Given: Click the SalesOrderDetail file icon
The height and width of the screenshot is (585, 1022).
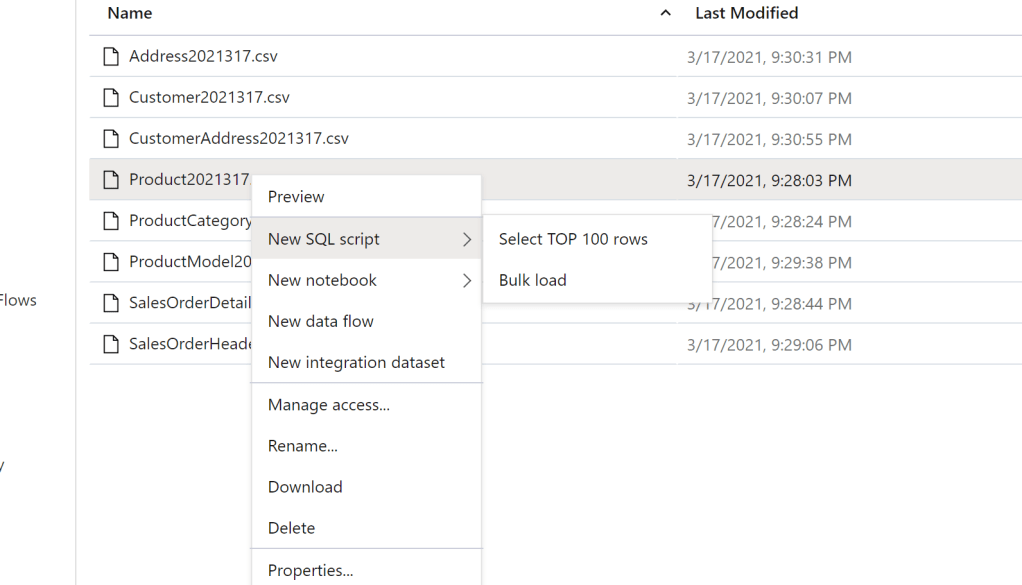Looking at the screenshot, I should 111,303.
